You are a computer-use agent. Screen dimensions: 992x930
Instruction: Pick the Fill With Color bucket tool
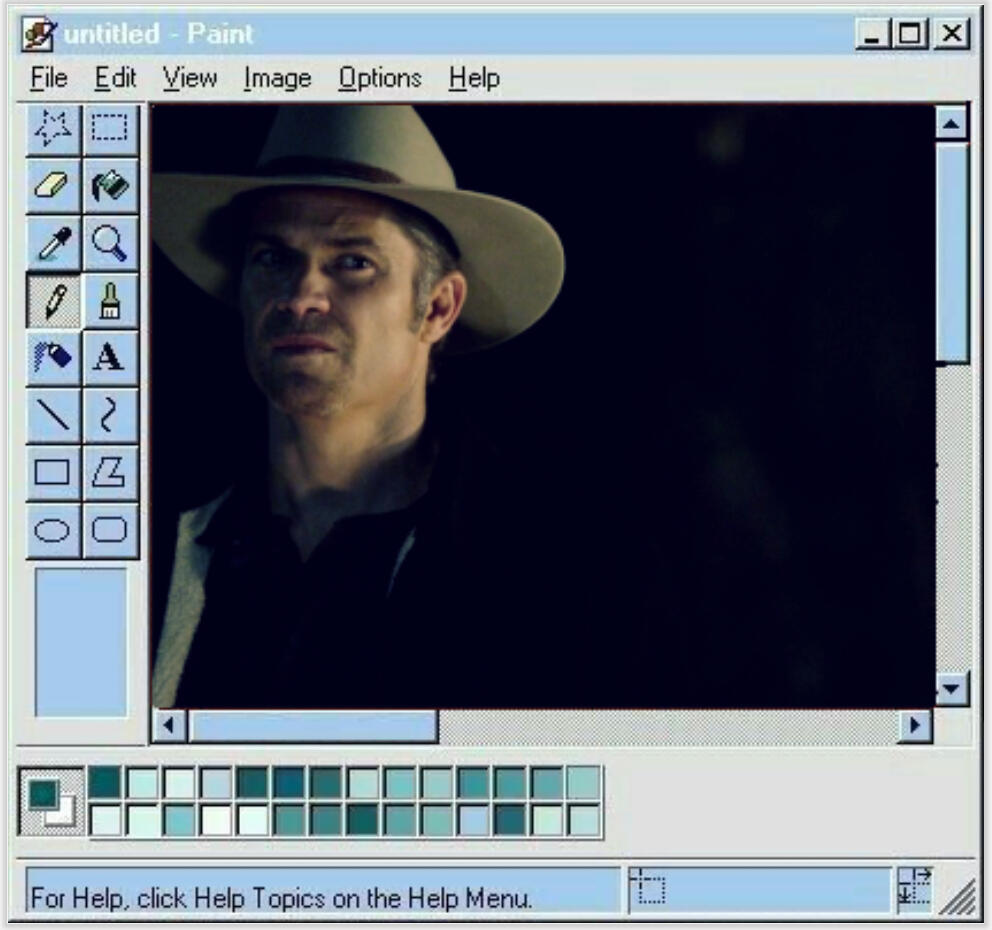(110, 186)
